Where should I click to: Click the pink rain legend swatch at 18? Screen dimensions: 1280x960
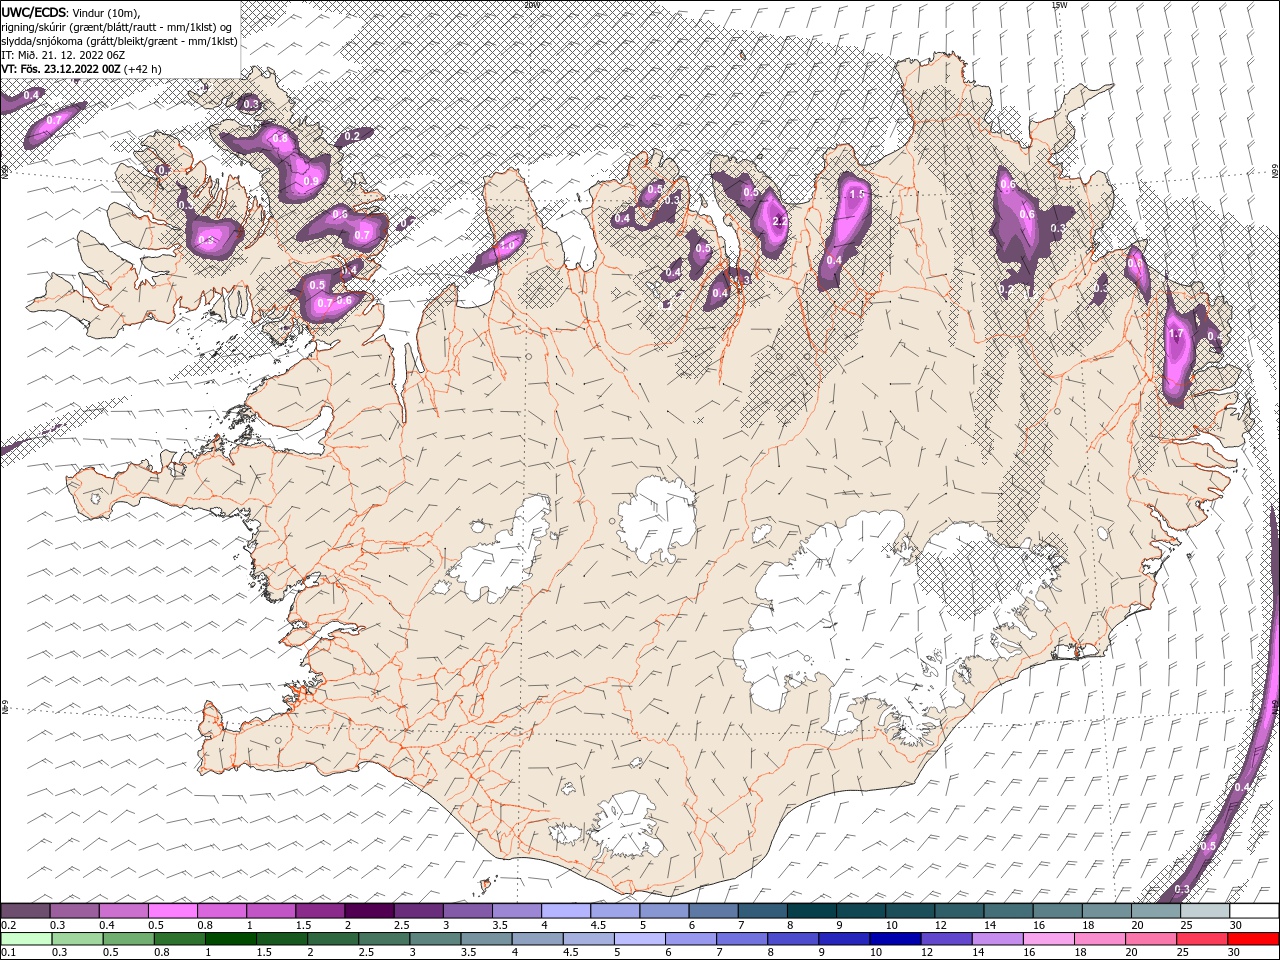pos(1100,938)
